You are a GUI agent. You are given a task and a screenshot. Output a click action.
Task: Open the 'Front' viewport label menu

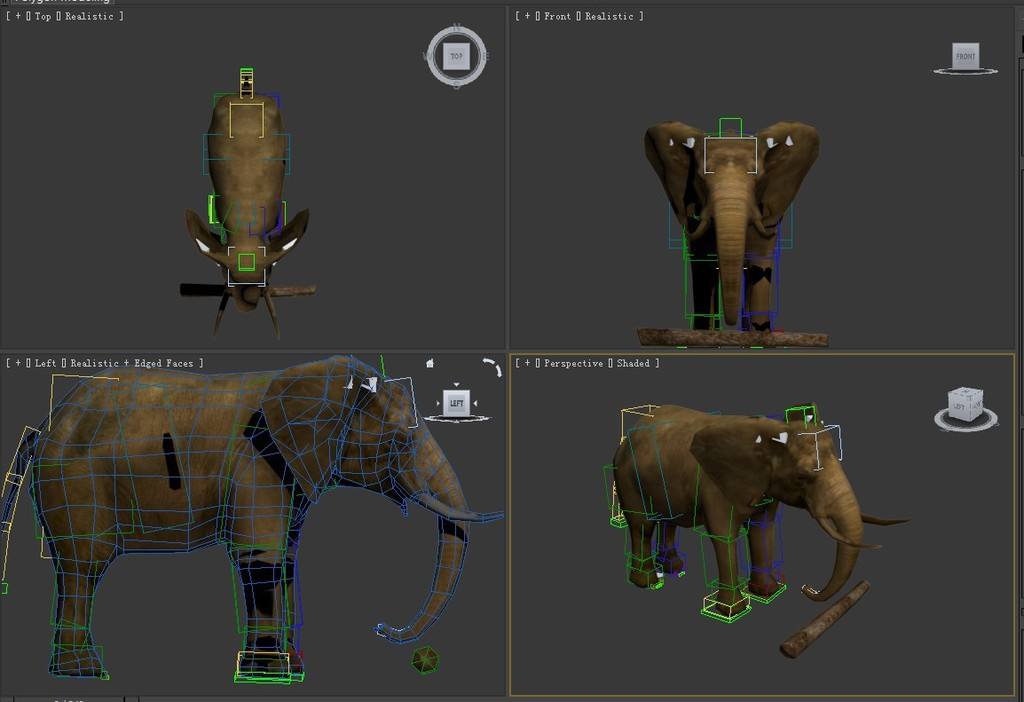click(557, 17)
